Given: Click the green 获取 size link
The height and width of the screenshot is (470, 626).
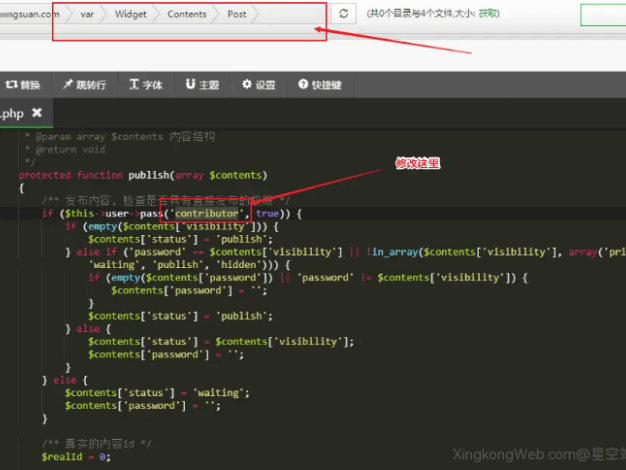Looking at the screenshot, I should 488,14.
